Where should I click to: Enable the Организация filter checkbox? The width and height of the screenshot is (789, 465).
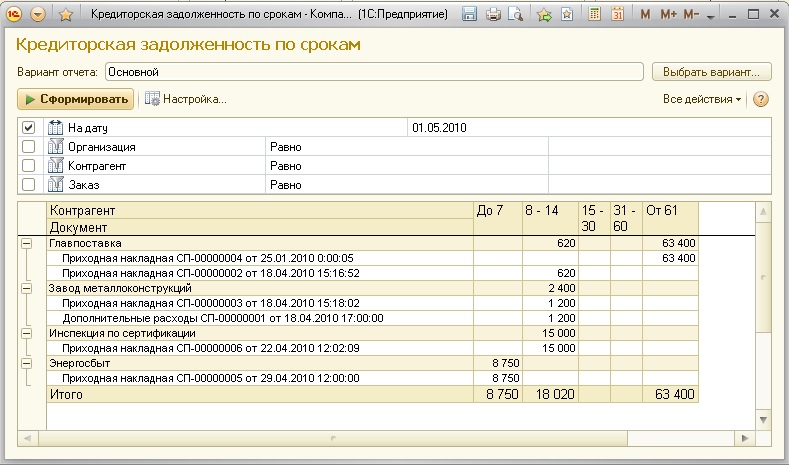29,146
